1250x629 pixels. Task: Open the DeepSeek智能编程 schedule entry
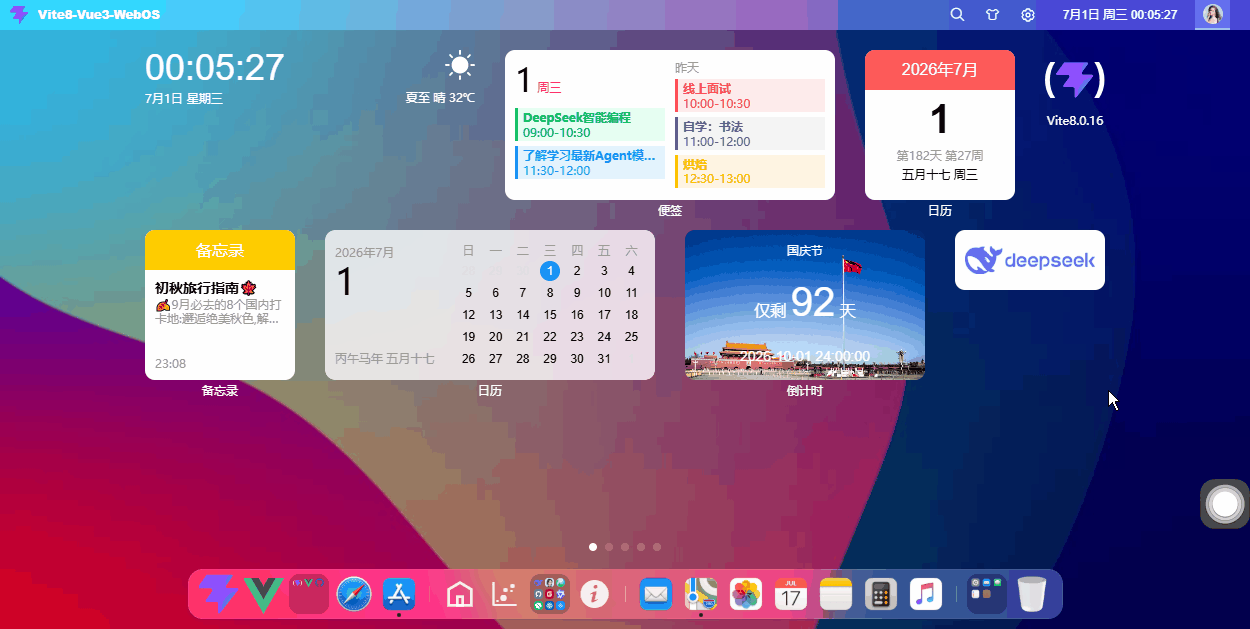[x=590, y=125]
